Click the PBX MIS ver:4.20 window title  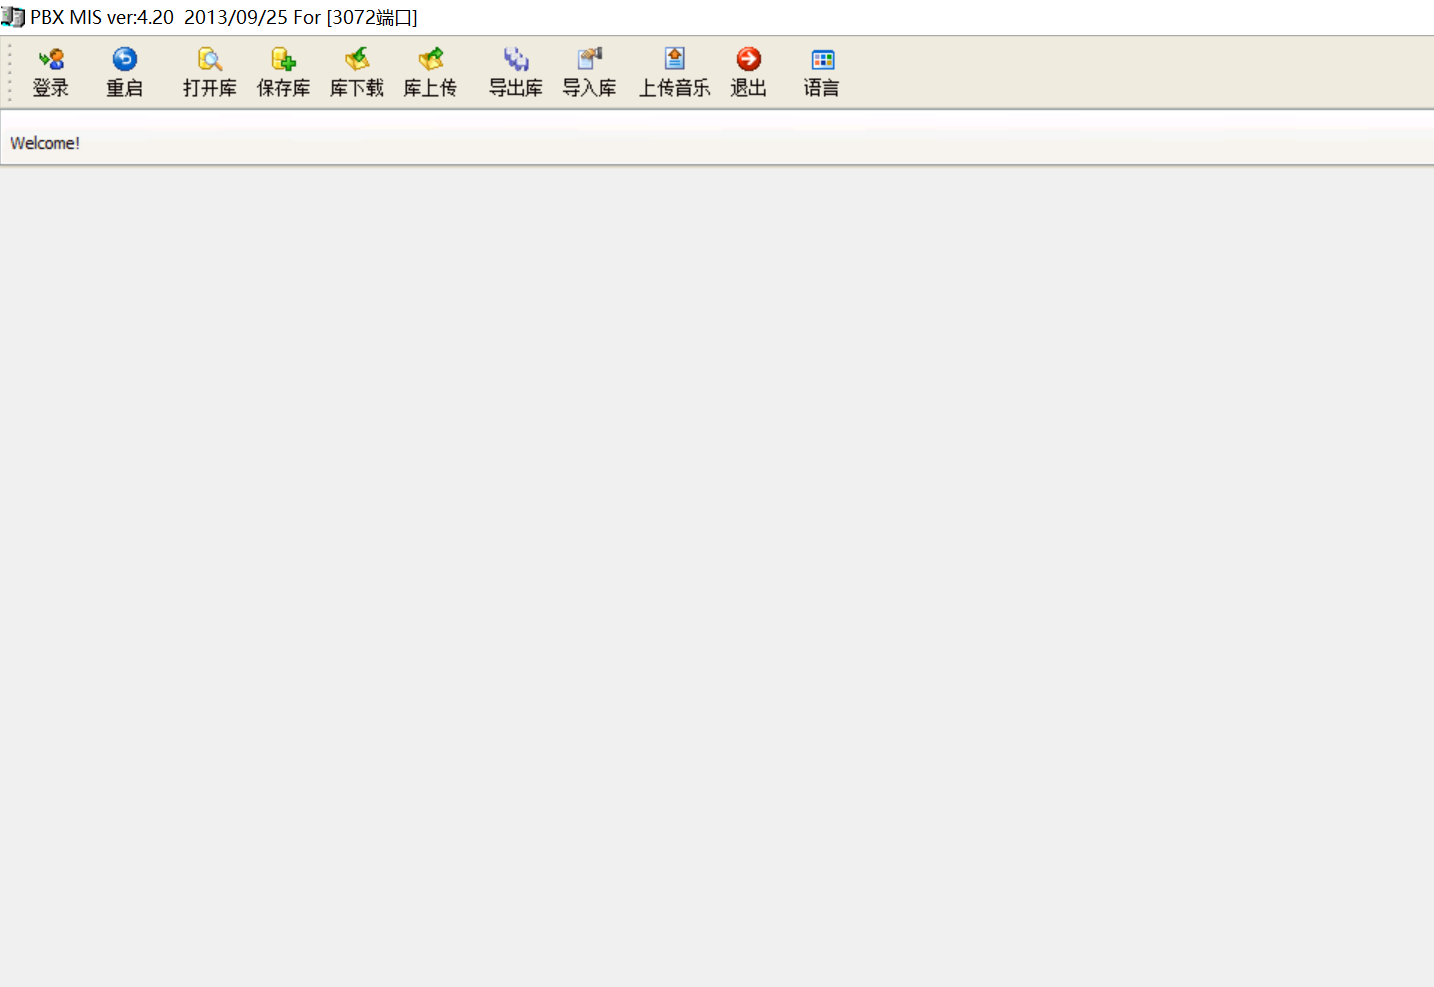tap(224, 17)
